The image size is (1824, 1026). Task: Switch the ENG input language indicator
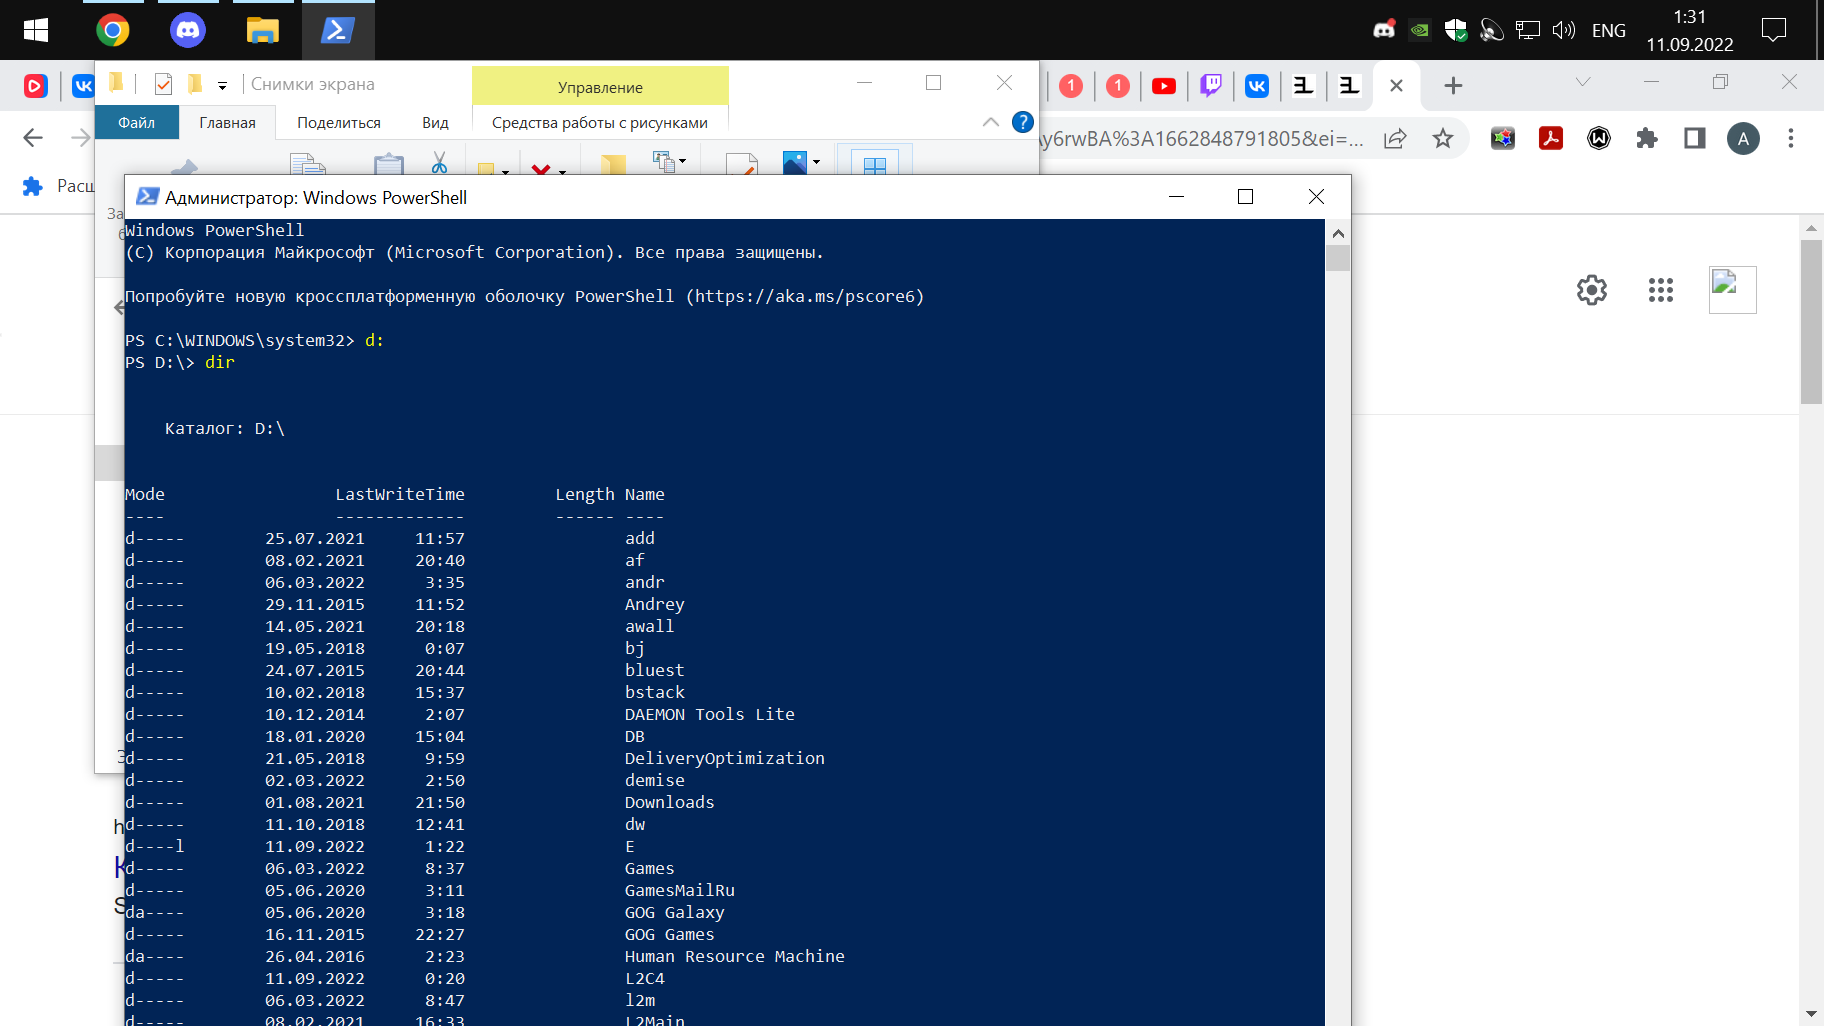point(1608,30)
